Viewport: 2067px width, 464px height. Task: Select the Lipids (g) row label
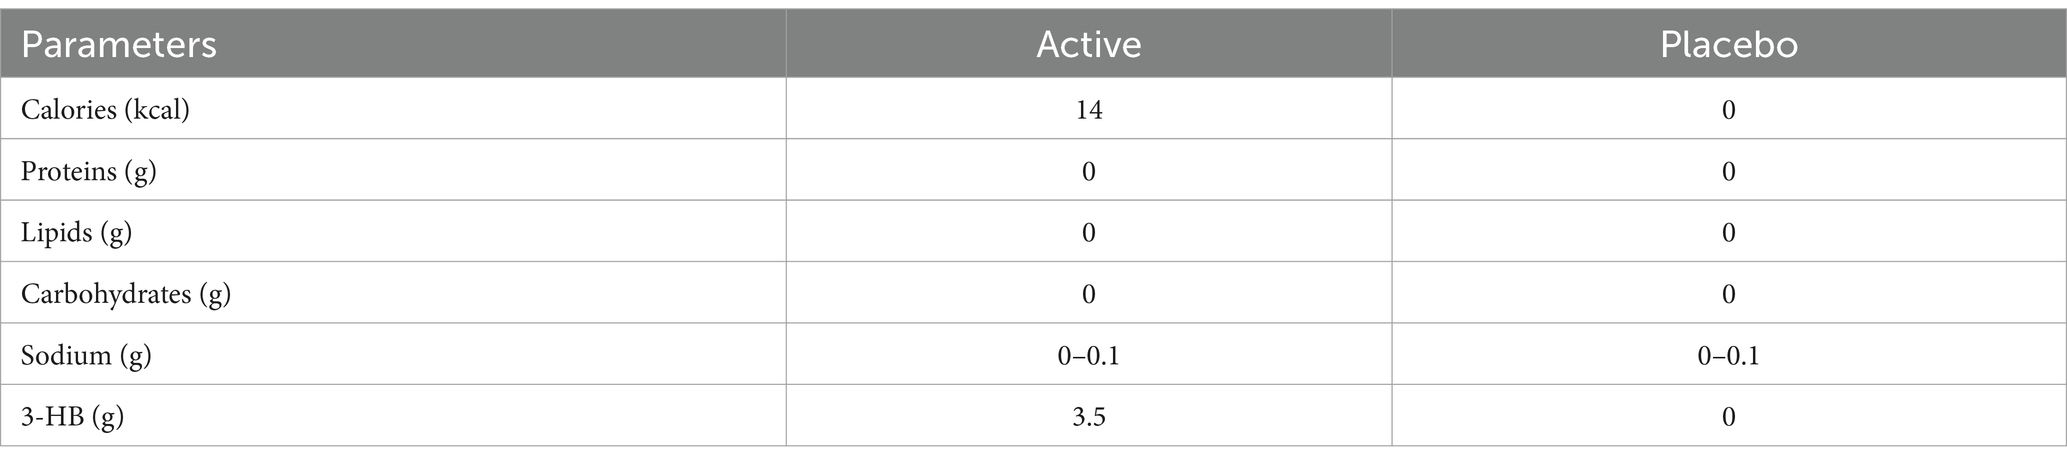click(76, 233)
